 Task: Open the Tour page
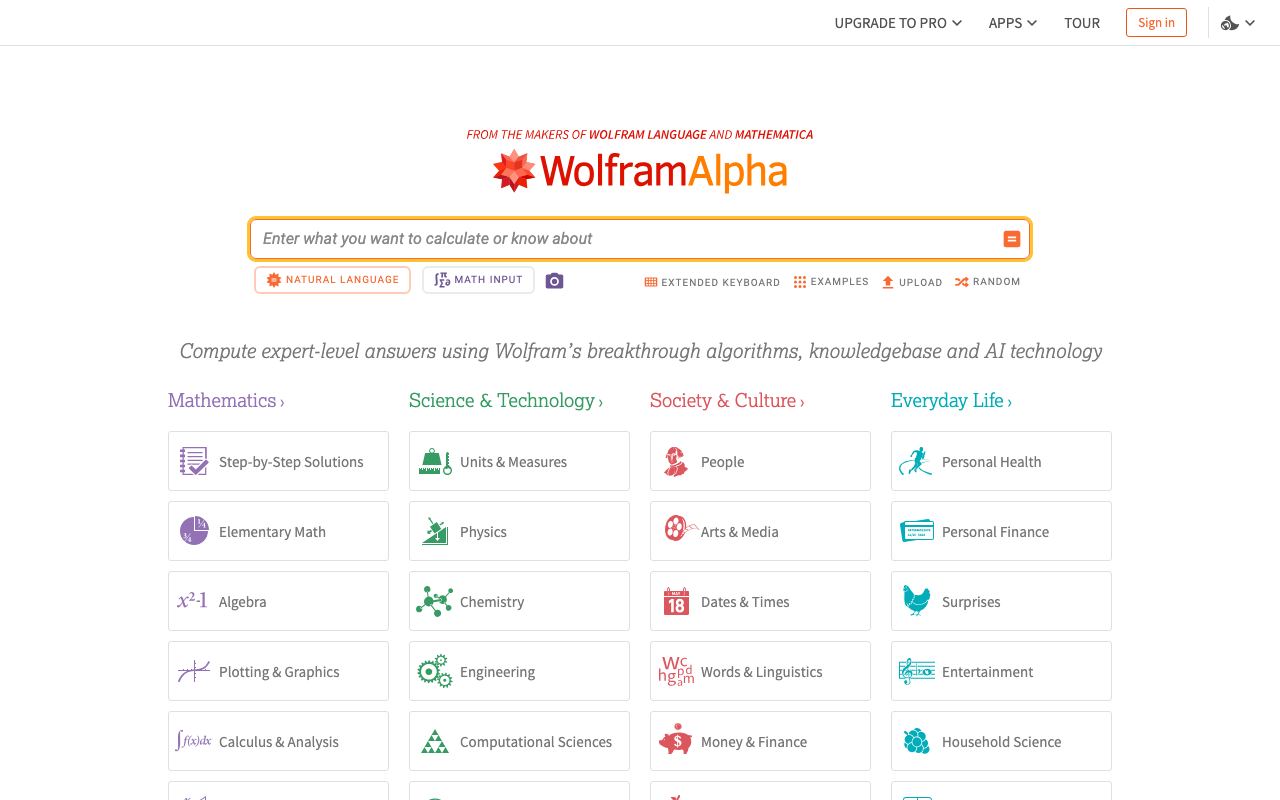[x=1082, y=23]
